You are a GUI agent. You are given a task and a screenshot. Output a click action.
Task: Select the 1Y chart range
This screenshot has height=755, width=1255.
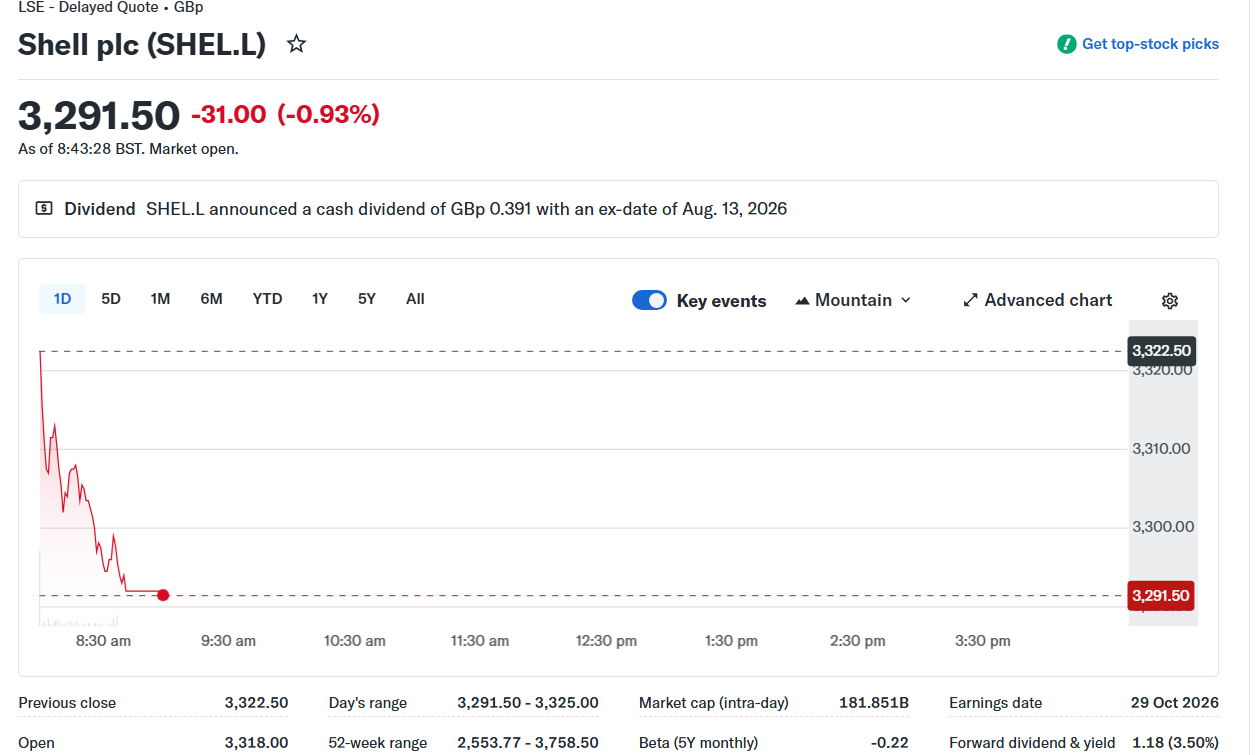click(x=320, y=299)
